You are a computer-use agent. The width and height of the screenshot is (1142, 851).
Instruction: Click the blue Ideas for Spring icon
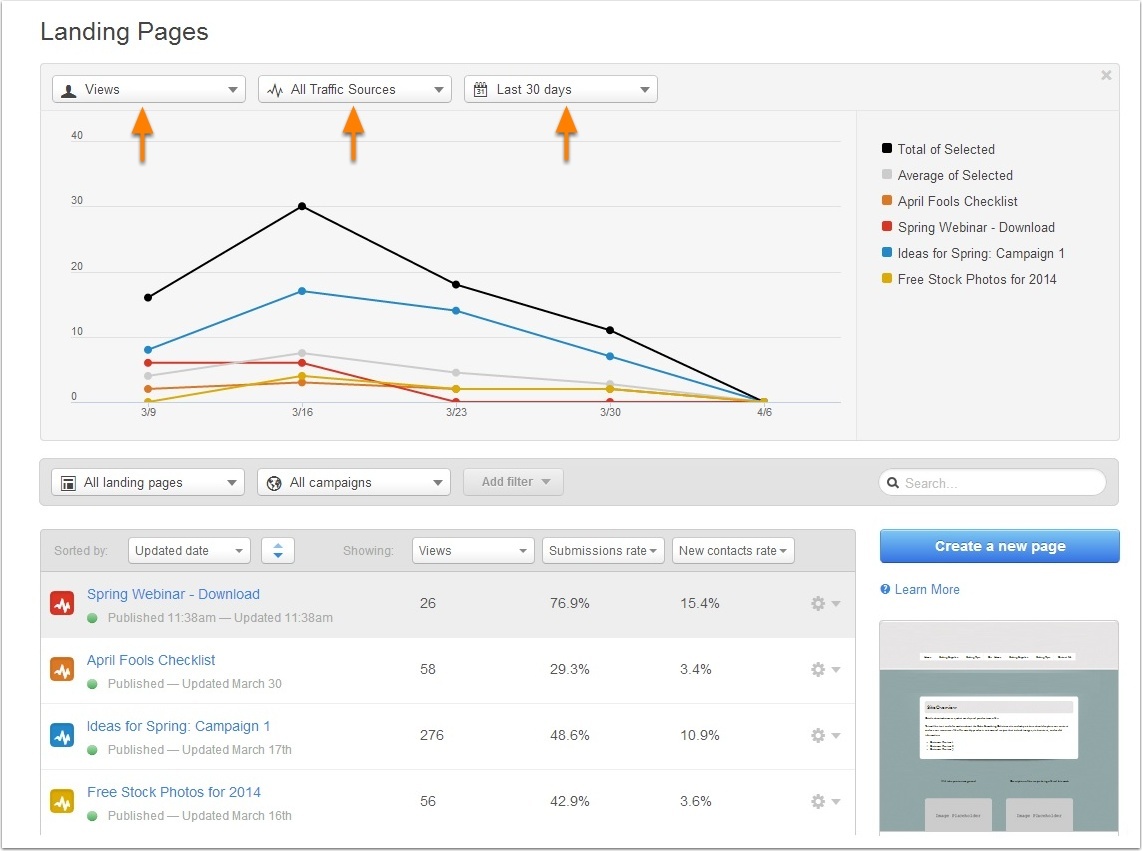click(62, 736)
